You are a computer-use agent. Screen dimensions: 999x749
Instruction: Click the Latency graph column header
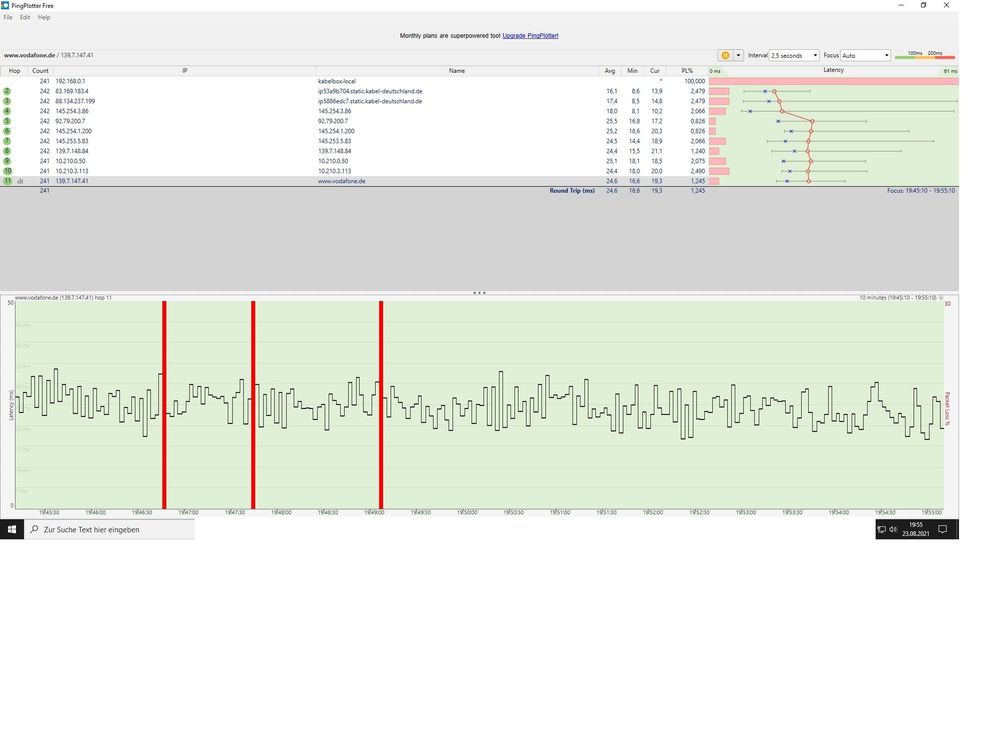833,70
